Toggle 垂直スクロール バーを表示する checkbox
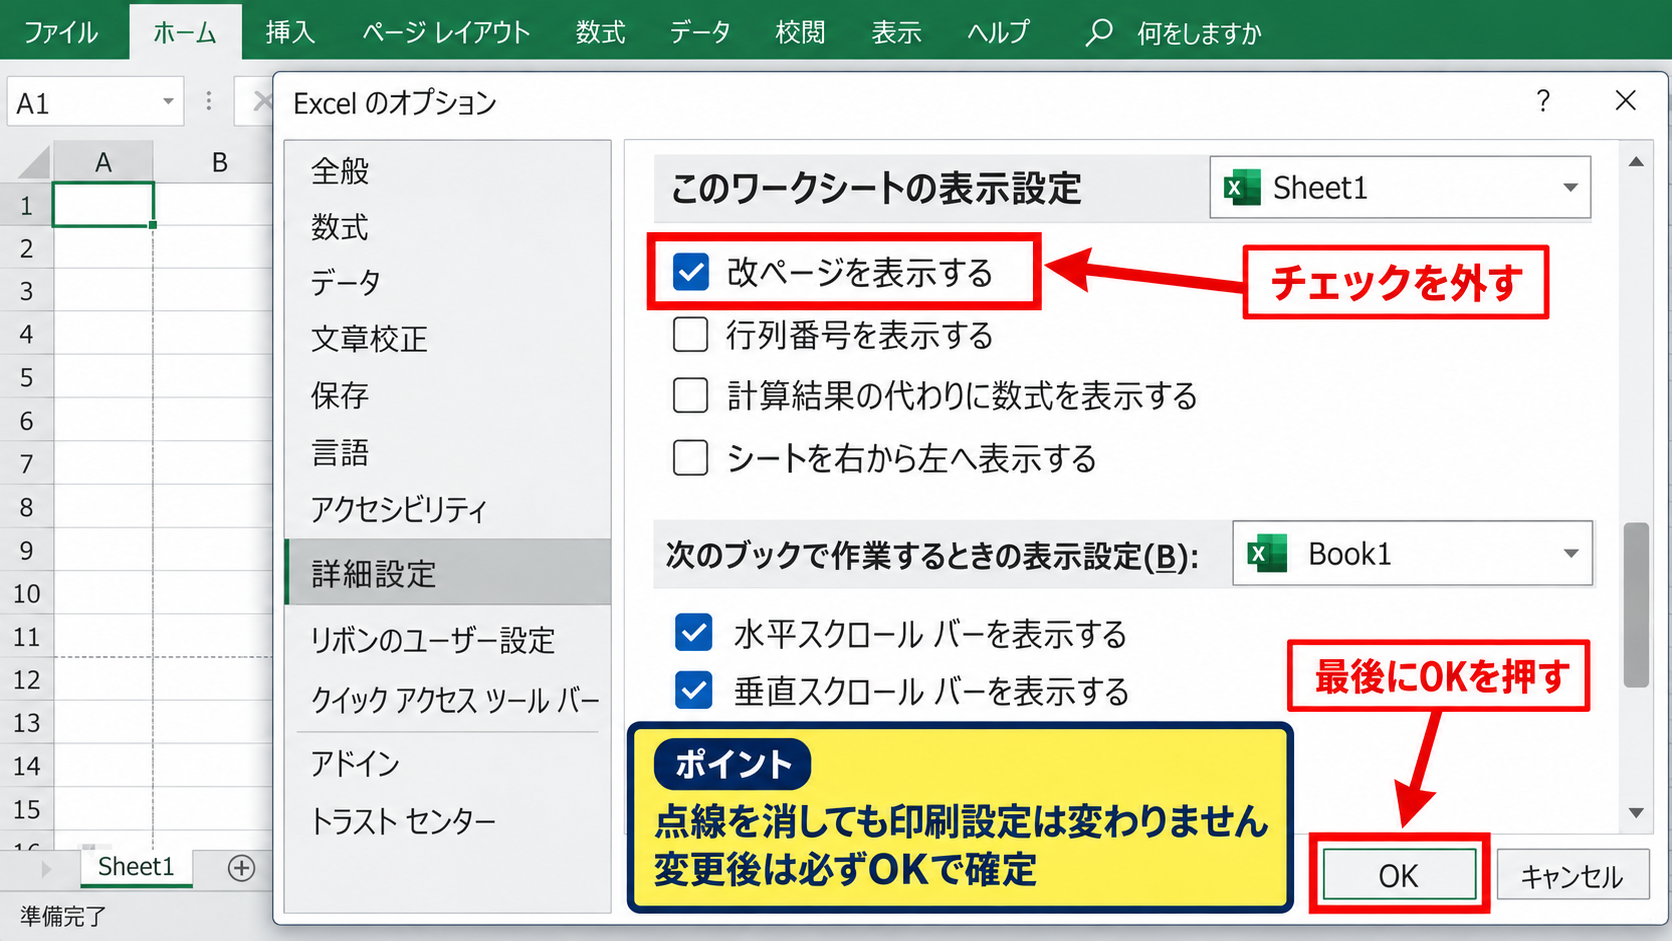The image size is (1672, 941). coord(694,690)
